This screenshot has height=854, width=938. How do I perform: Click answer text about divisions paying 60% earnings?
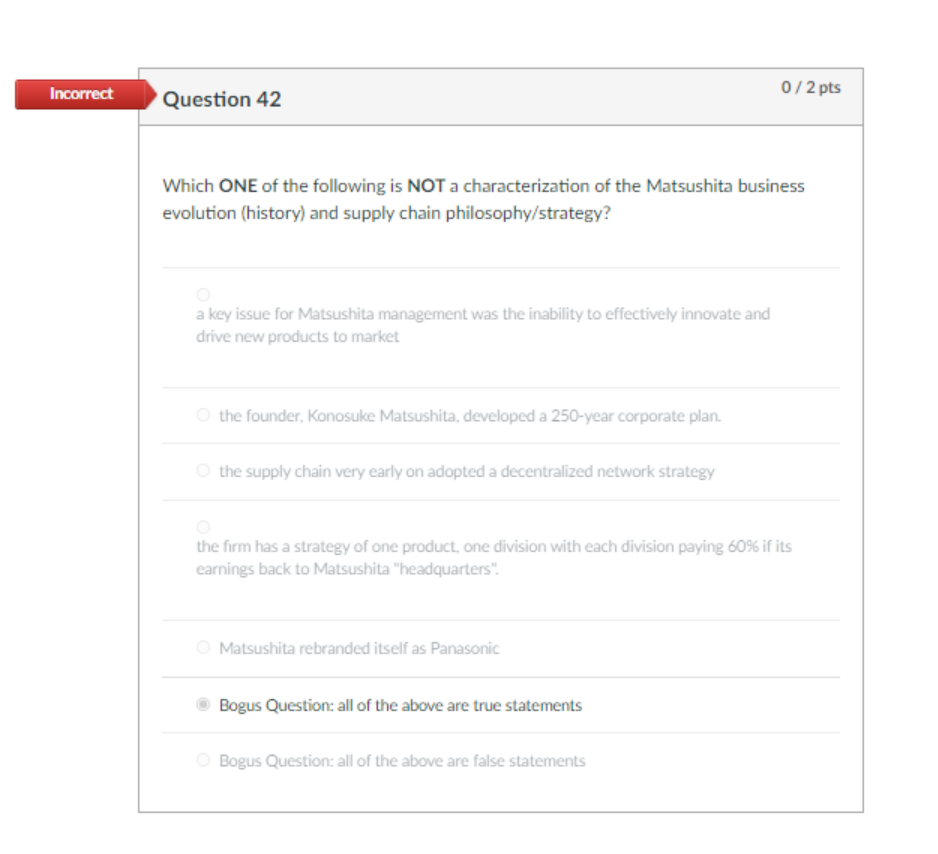pyautogui.click(x=494, y=557)
